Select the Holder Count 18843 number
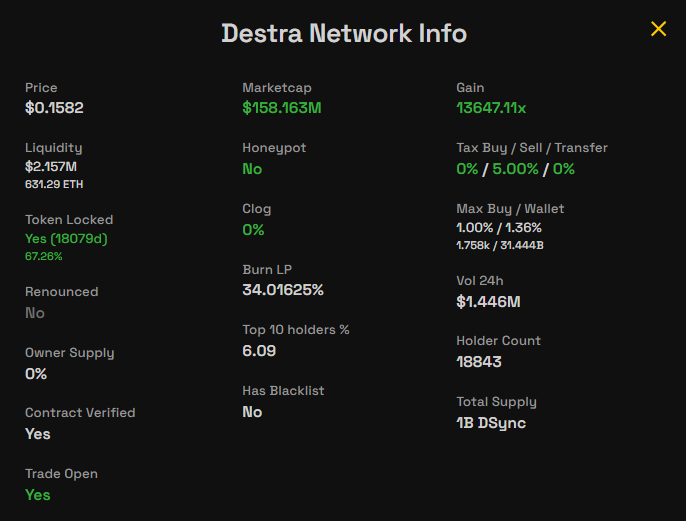The width and height of the screenshot is (686, 521). (479, 362)
